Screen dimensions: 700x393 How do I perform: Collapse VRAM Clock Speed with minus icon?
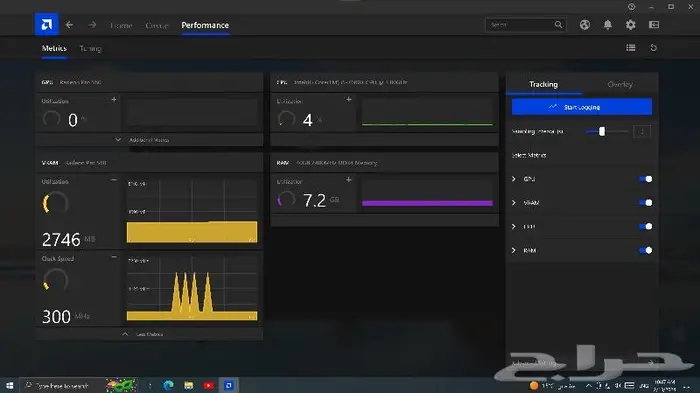114,257
